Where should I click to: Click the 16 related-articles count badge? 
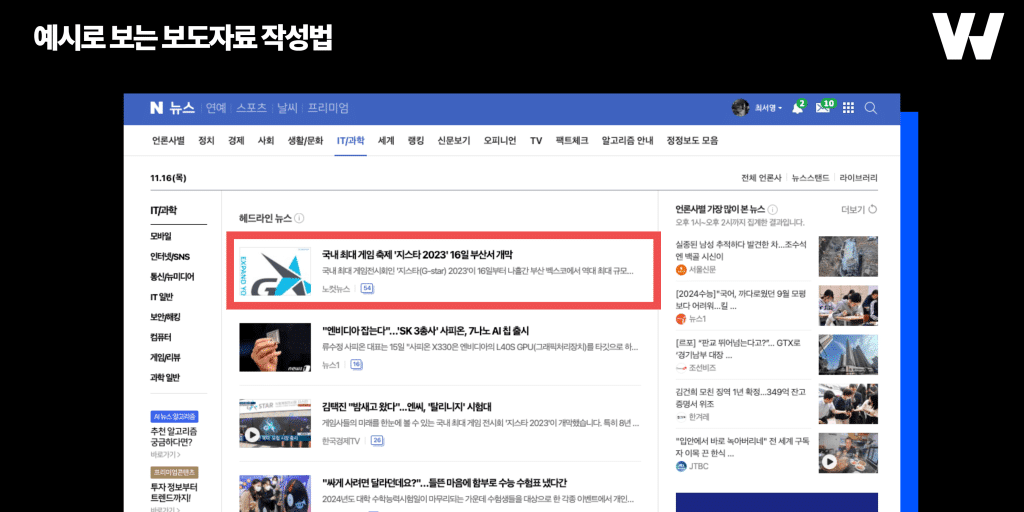click(356, 364)
